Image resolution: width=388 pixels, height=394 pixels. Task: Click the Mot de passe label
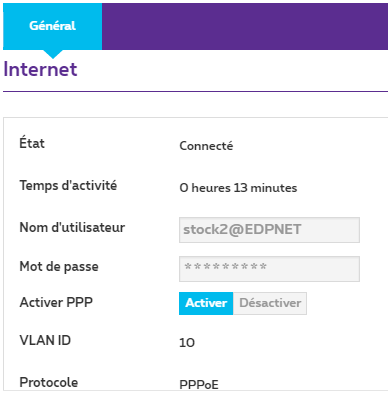(x=59, y=267)
